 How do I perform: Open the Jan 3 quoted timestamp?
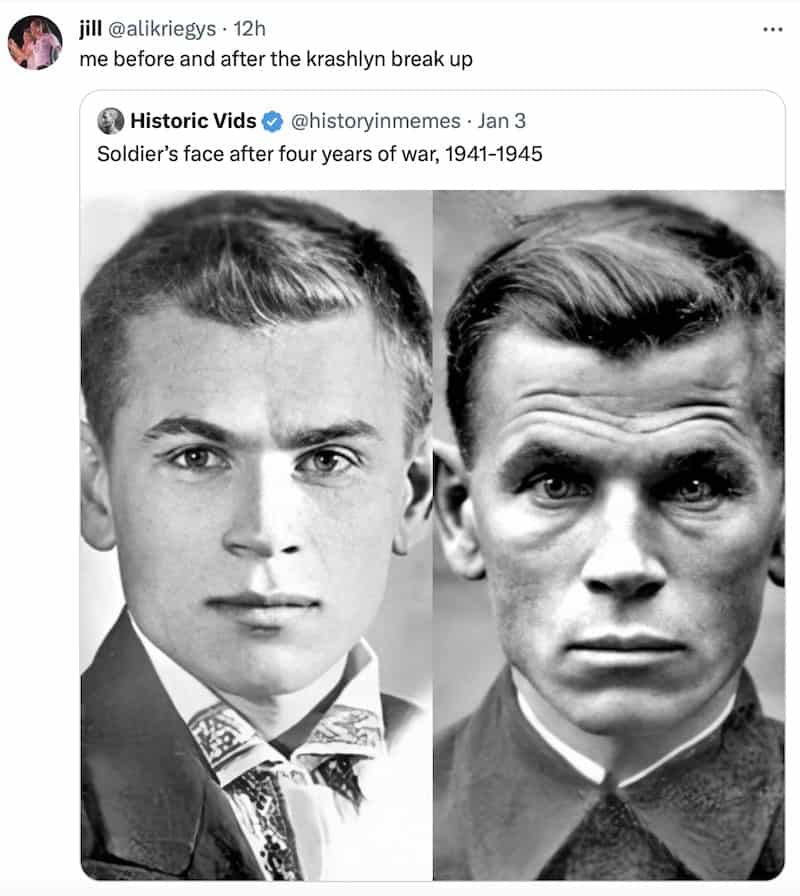point(502,121)
